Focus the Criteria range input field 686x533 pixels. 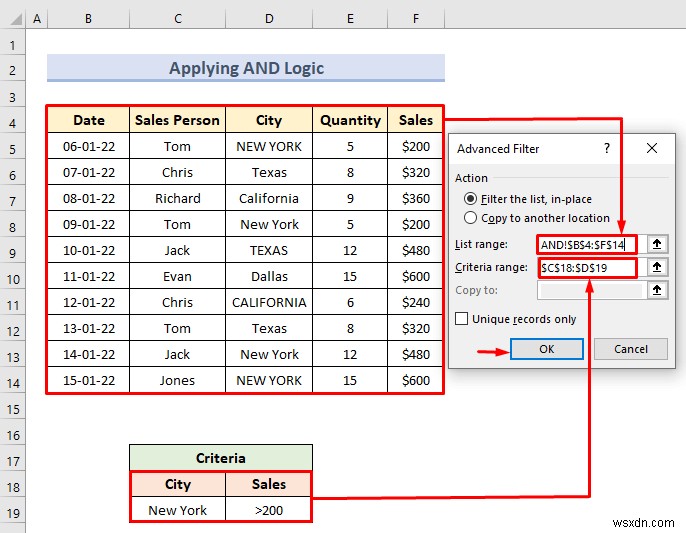[x=587, y=268]
